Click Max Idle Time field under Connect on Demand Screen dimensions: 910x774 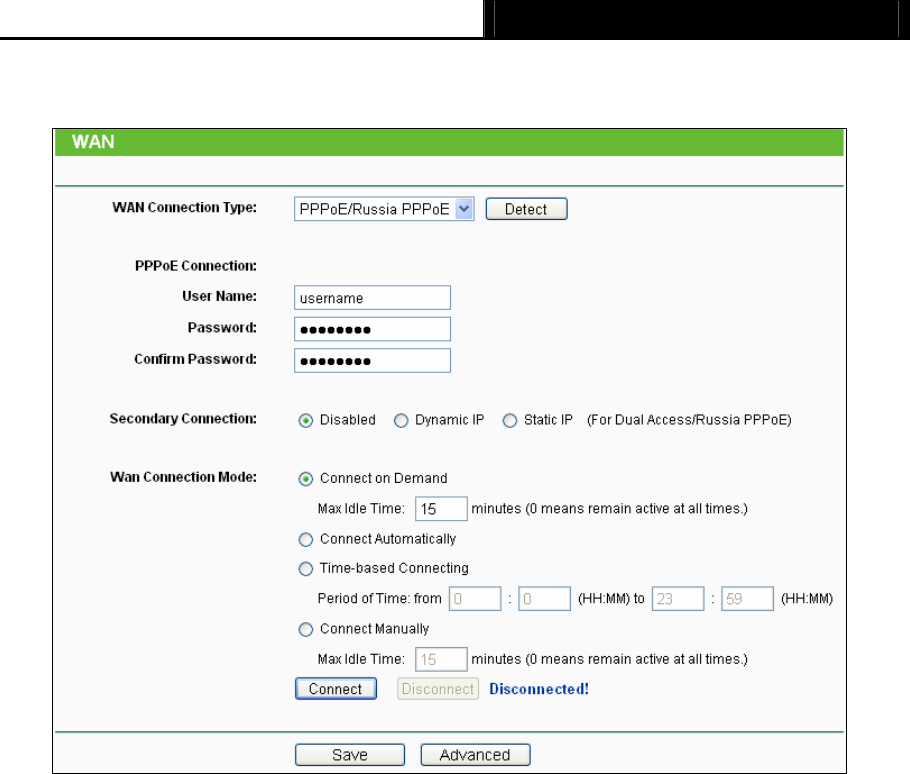441,509
